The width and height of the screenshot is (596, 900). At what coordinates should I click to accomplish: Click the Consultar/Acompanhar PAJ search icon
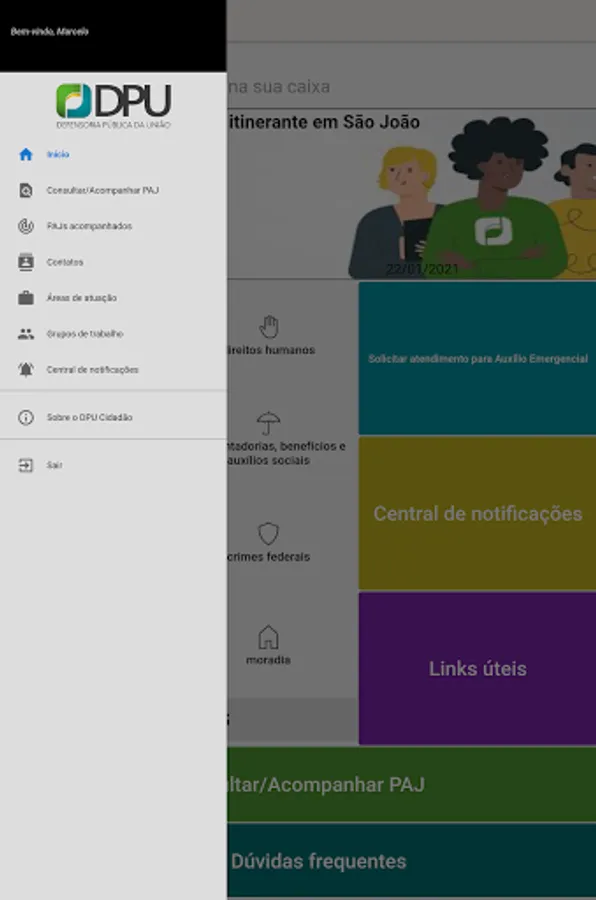[26, 190]
